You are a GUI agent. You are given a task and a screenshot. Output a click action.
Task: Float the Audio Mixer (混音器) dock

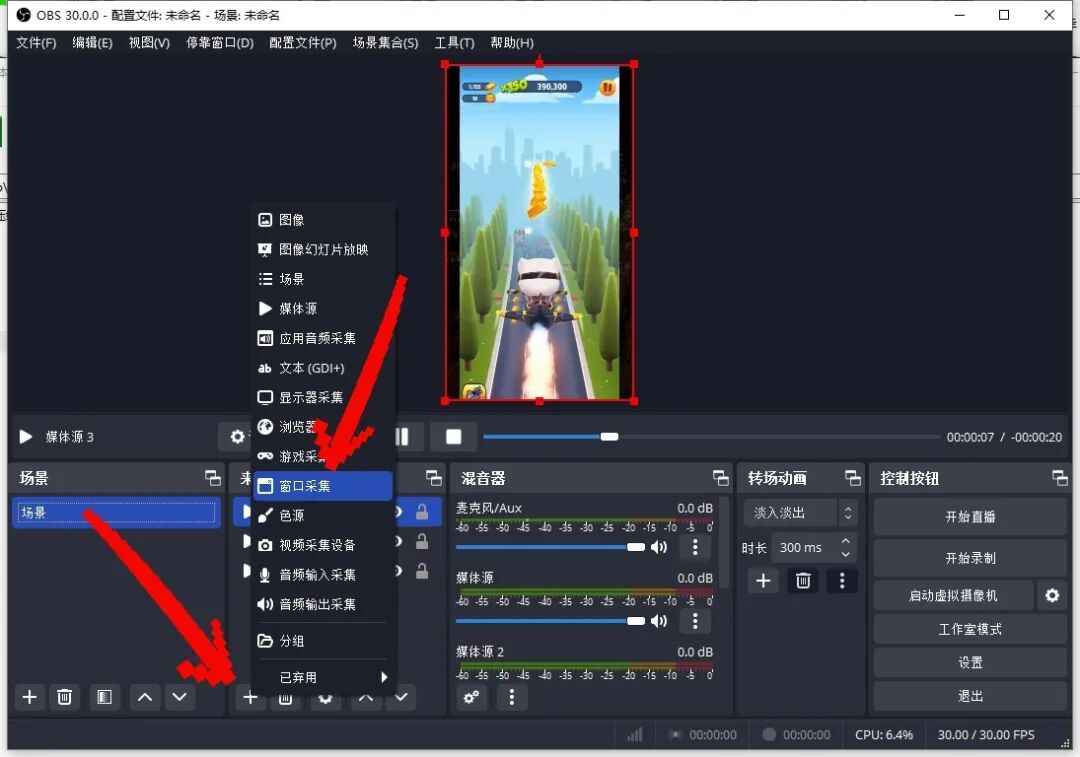(x=720, y=478)
